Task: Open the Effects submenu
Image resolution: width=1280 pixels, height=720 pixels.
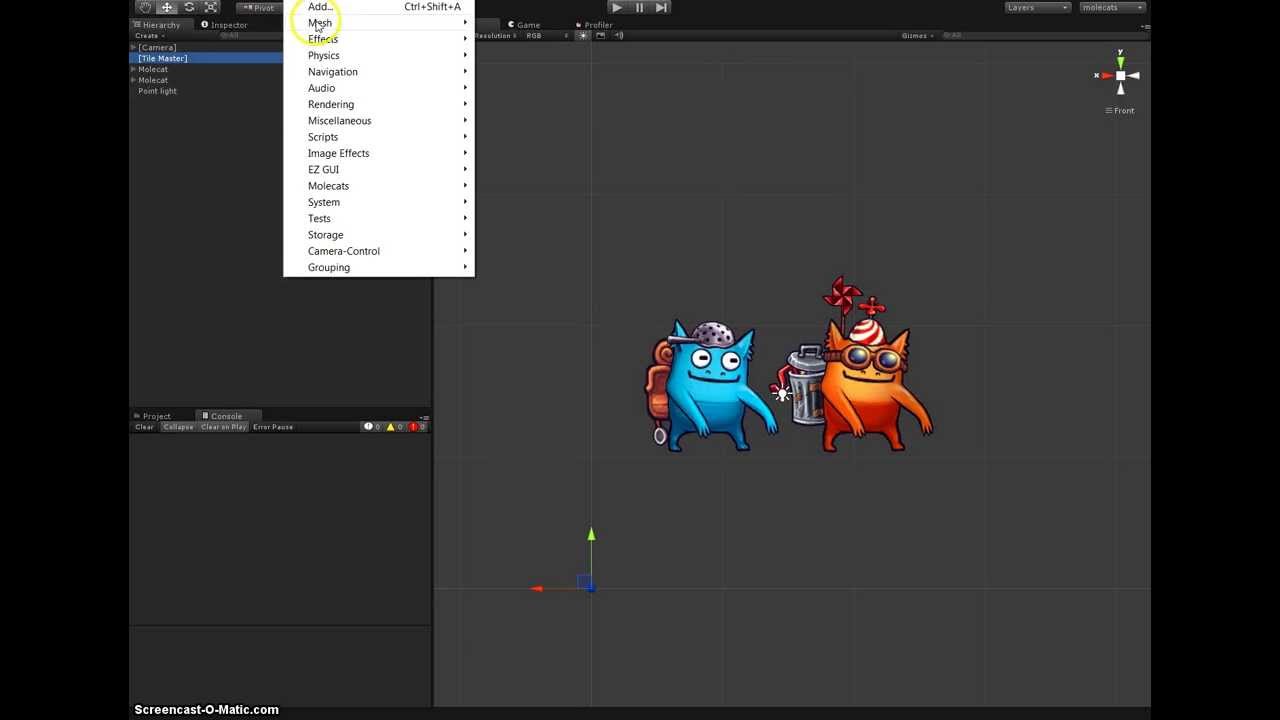Action: pyautogui.click(x=378, y=39)
